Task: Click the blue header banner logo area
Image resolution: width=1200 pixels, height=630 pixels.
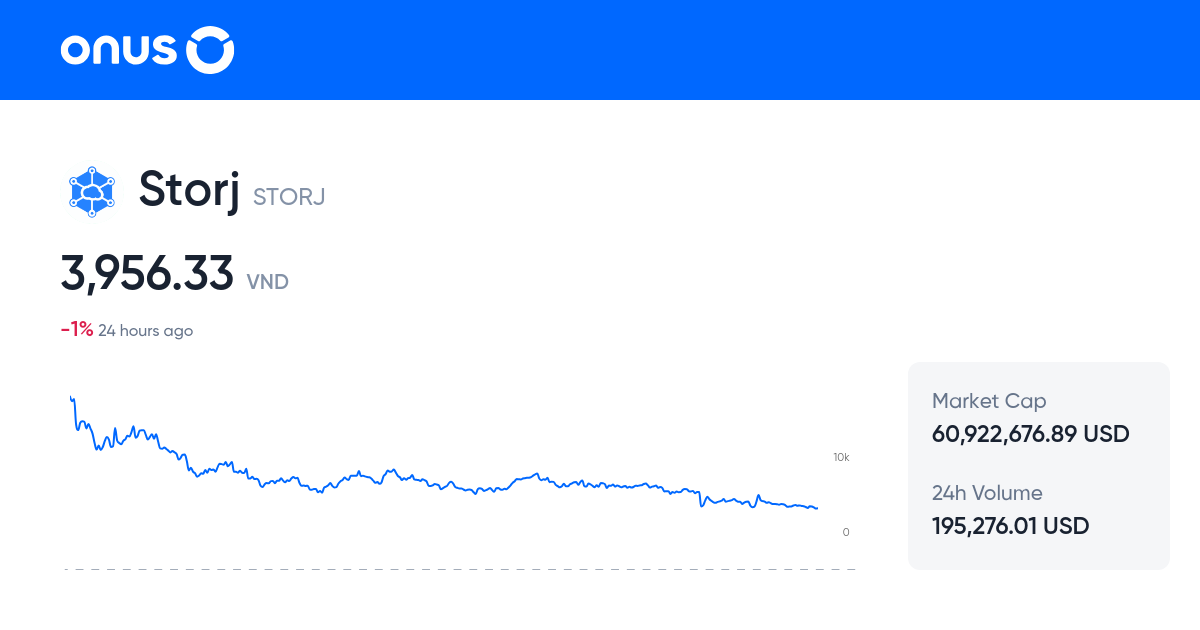Action: coord(147,49)
